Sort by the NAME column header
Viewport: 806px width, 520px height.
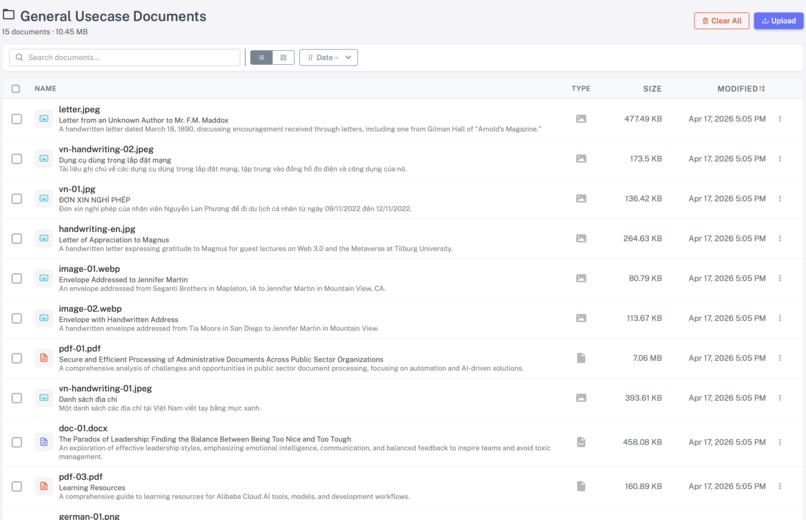[45, 89]
